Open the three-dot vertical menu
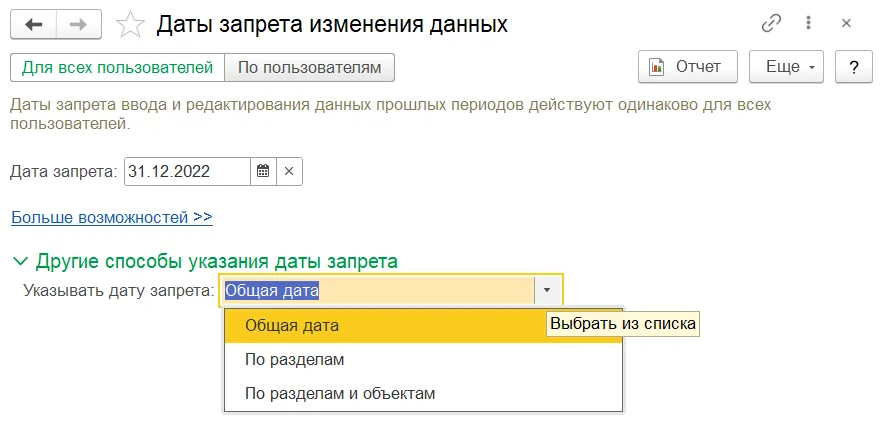The width and height of the screenshot is (880, 421). coord(808,24)
